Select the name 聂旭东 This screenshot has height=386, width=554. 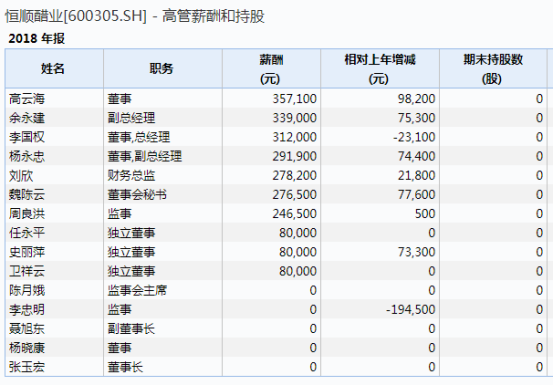[x=27, y=329]
